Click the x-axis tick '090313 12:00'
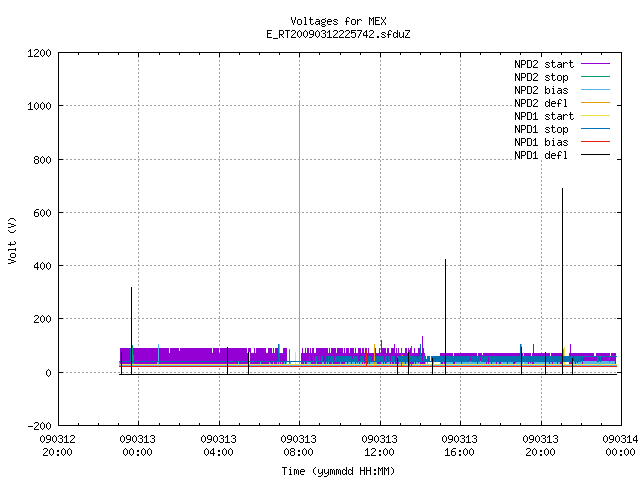The image size is (640, 480). click(380, 446)
